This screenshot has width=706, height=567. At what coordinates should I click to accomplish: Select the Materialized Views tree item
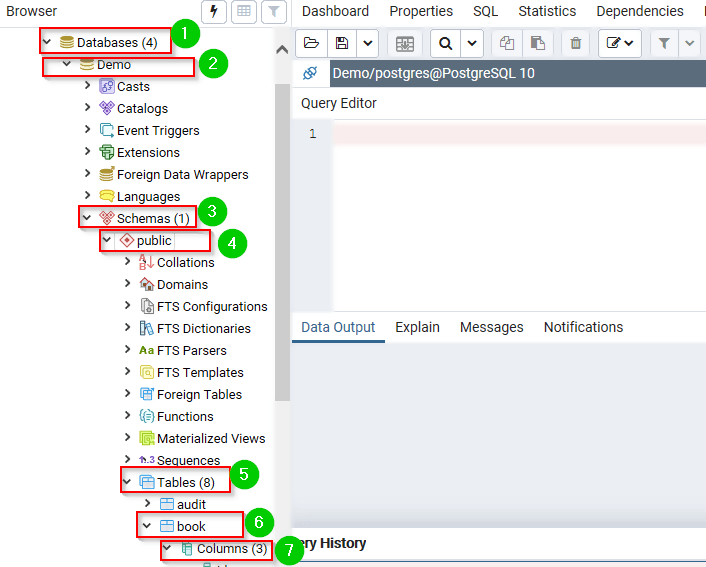pos(211,438)
